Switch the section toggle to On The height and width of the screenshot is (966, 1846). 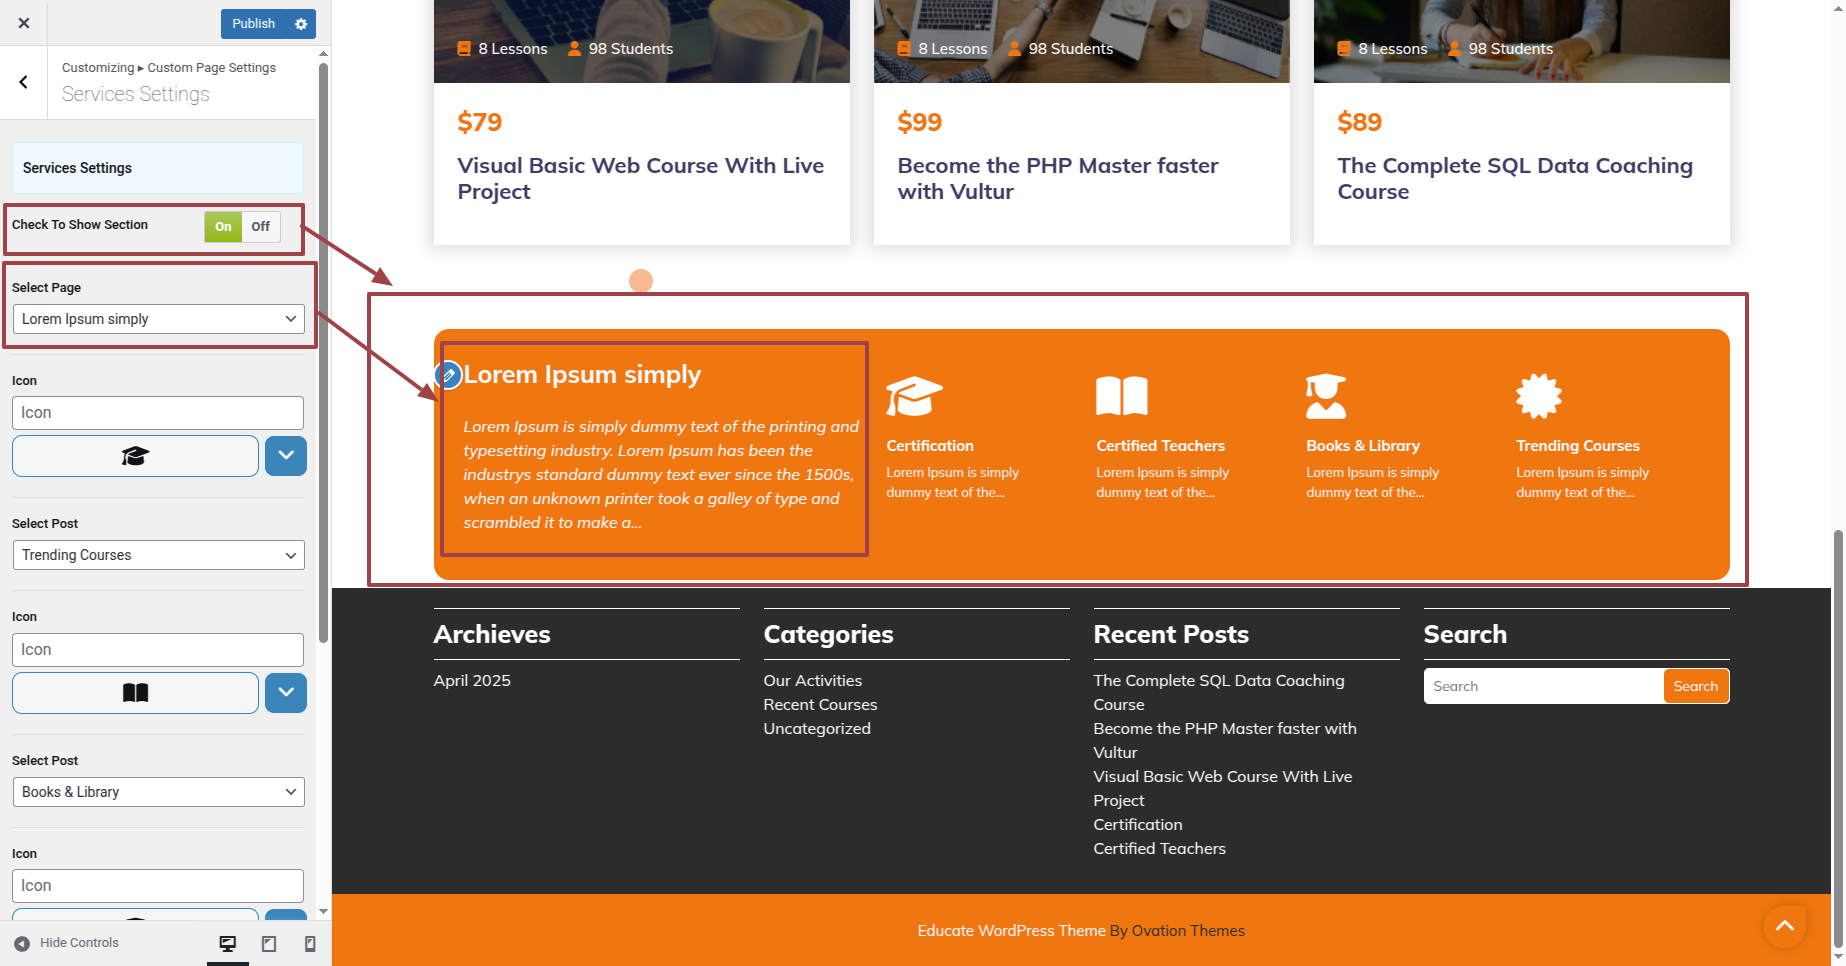(x=223, y=227)
